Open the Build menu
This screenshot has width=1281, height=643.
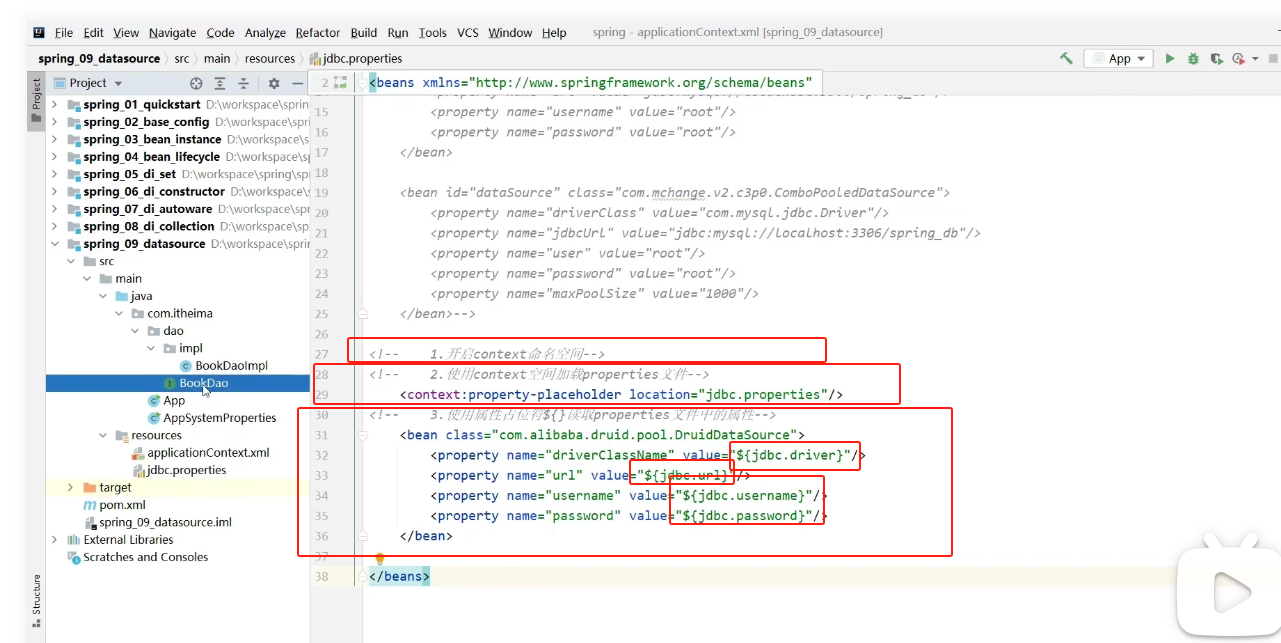click(x=364, y=32)
